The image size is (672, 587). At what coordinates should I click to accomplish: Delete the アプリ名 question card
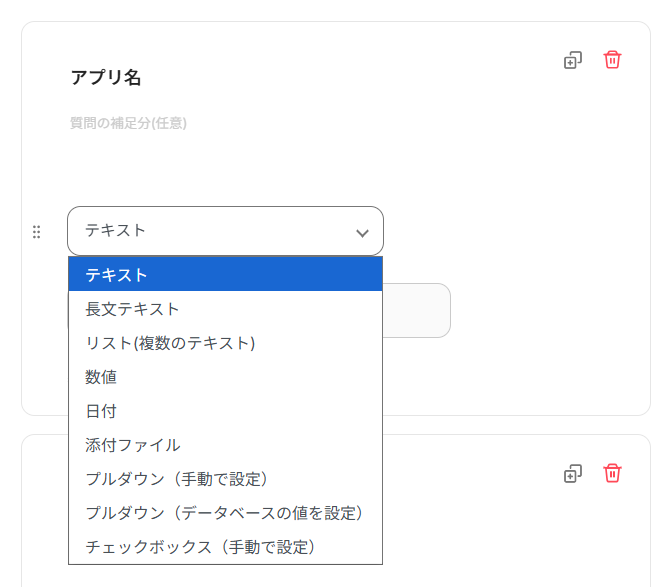tap(612, 60)
